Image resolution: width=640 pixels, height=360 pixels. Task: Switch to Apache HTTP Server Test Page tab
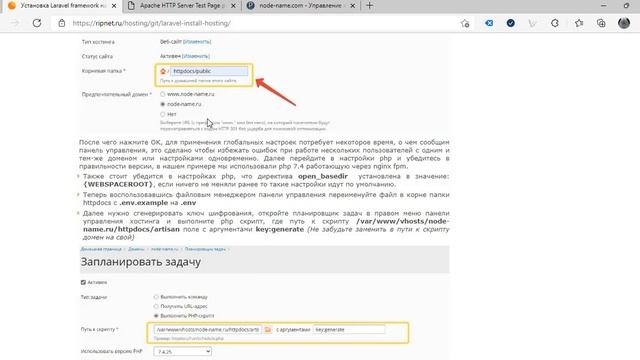(182, 6)
